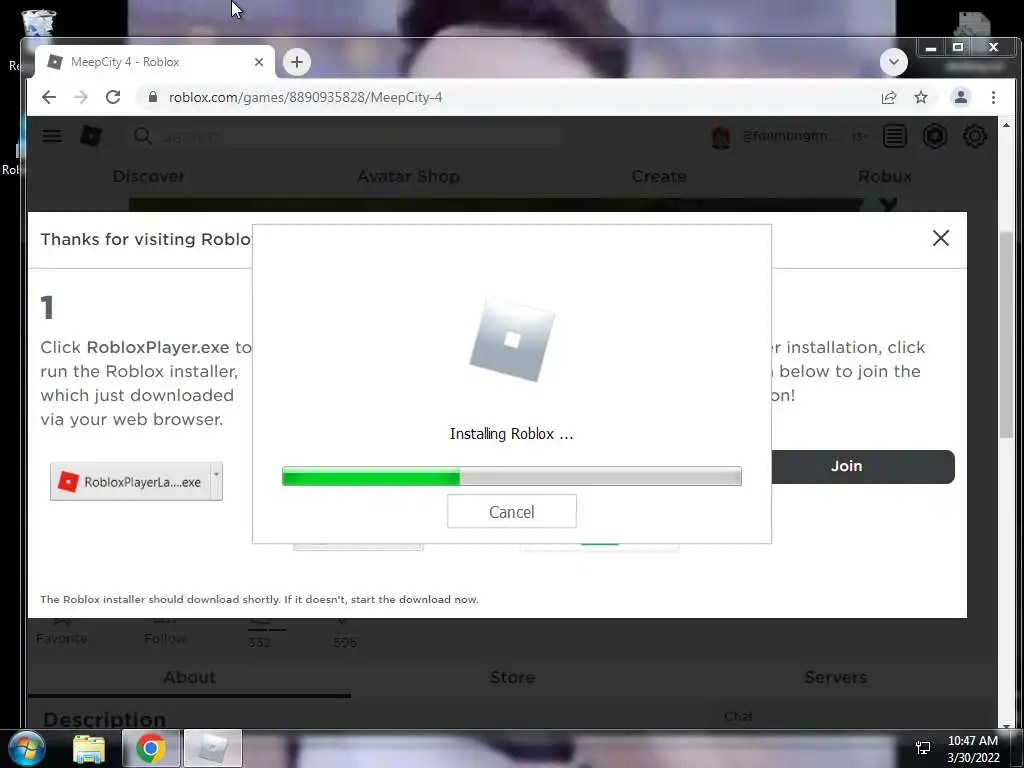This screenshot has height=768, width=1024.
Task: Select the MeepCity 4 - Roblox tab
Action: (x=154, y=62)
